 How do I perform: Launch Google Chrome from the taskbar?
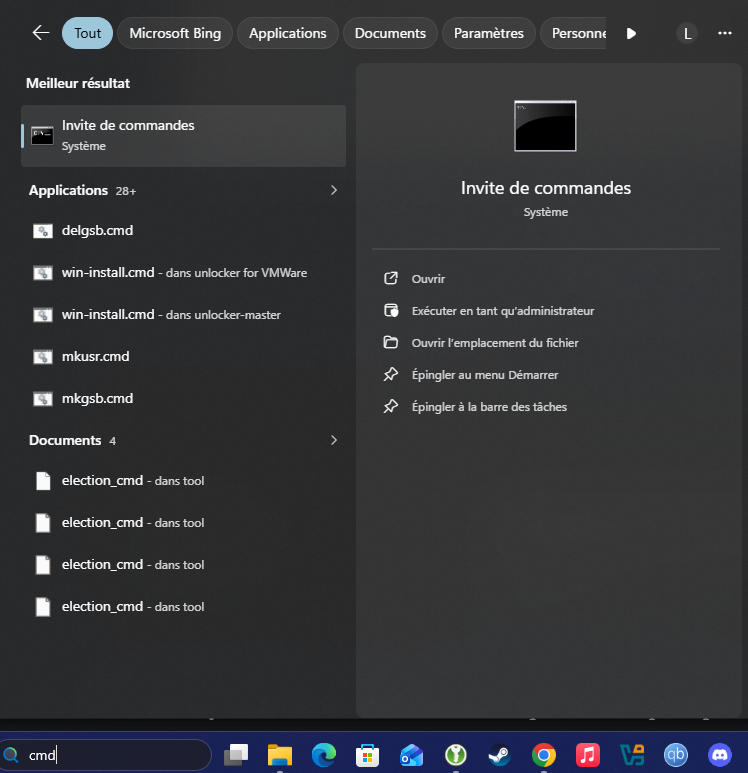point(544,754)
